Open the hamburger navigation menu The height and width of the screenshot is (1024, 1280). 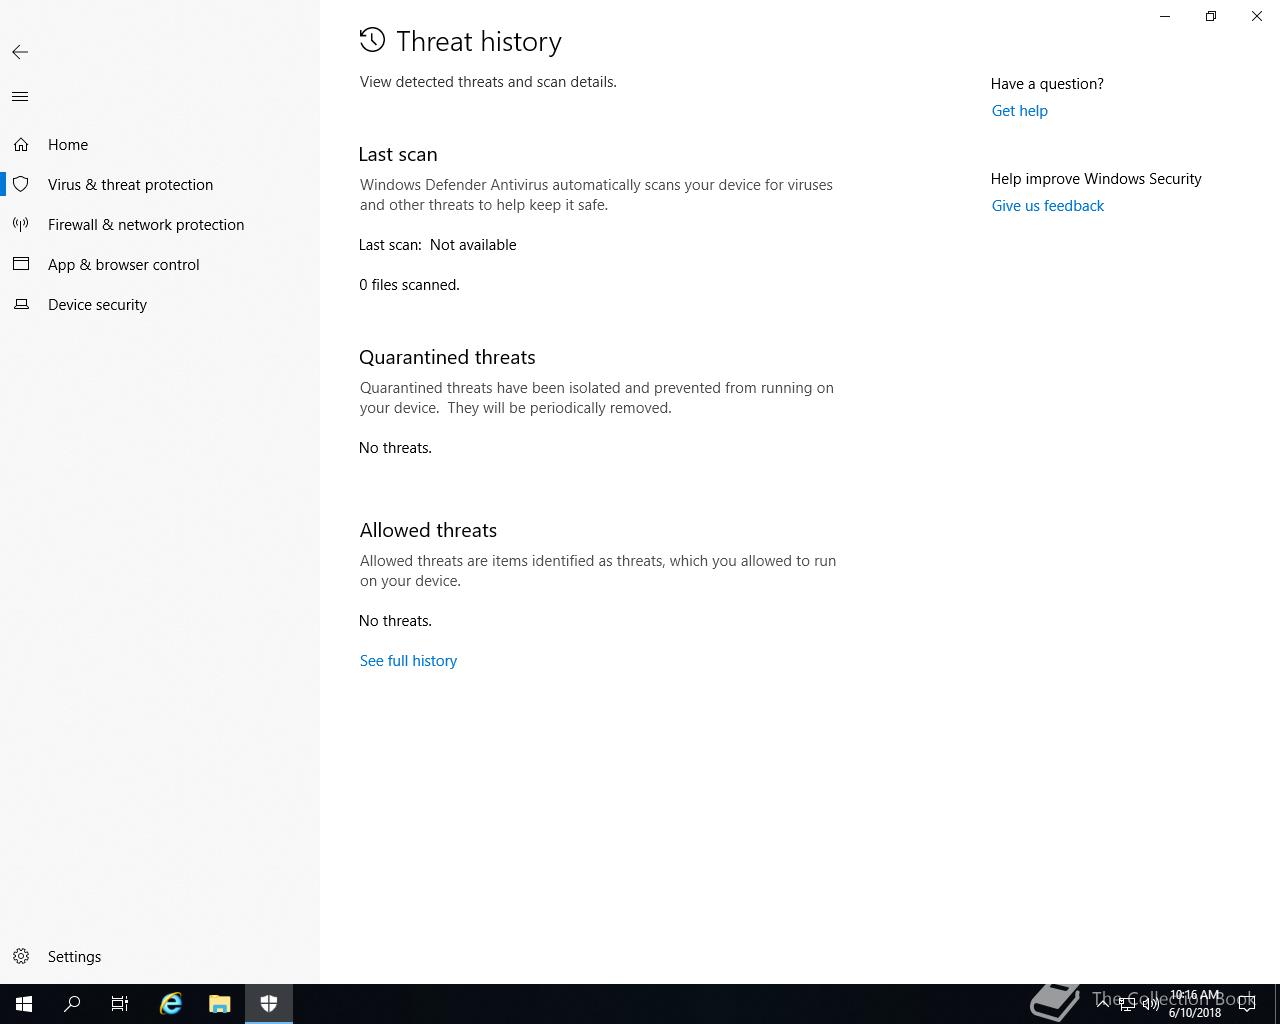pos(20,97)
